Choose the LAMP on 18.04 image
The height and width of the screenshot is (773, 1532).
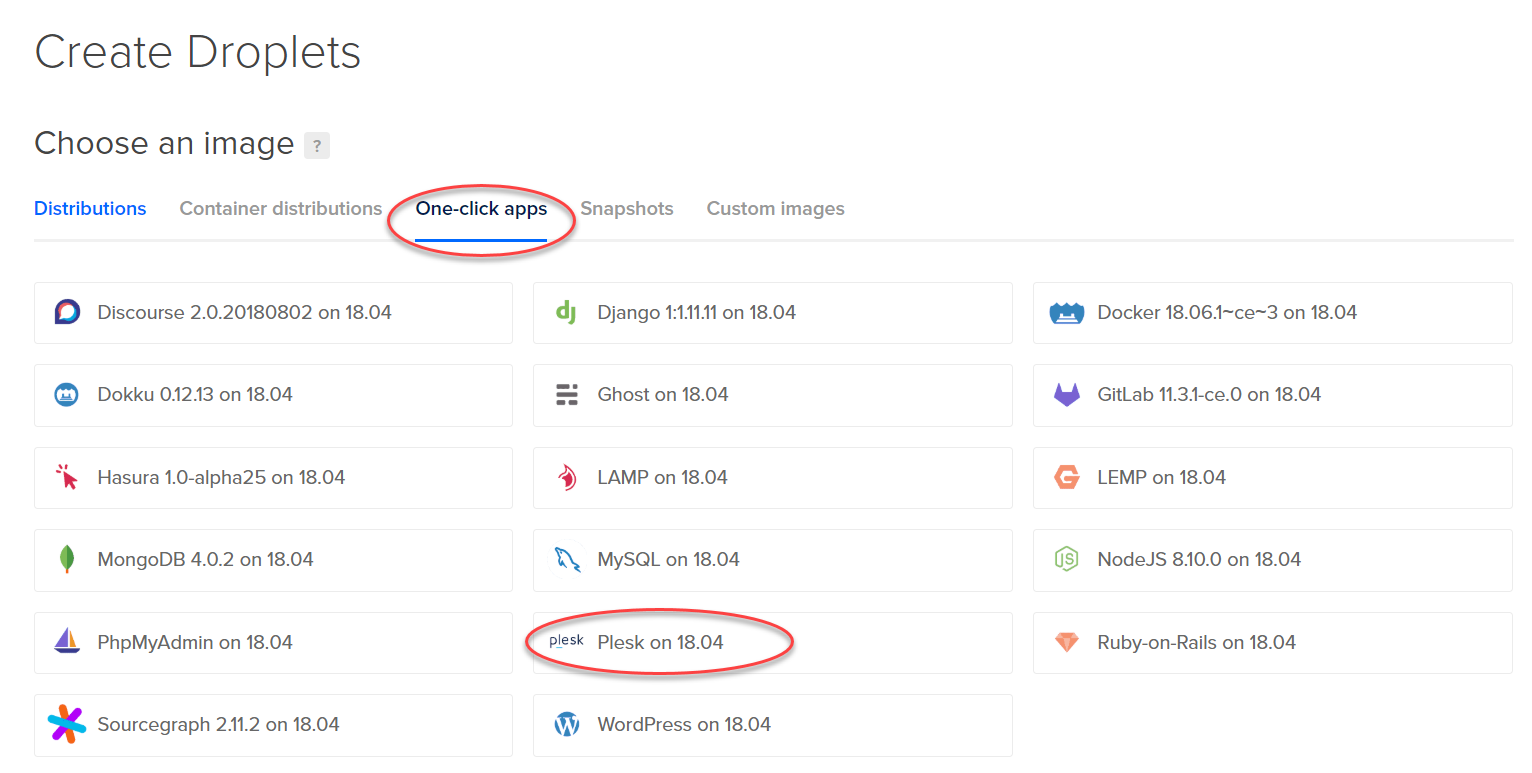click(x=662, y=478)
